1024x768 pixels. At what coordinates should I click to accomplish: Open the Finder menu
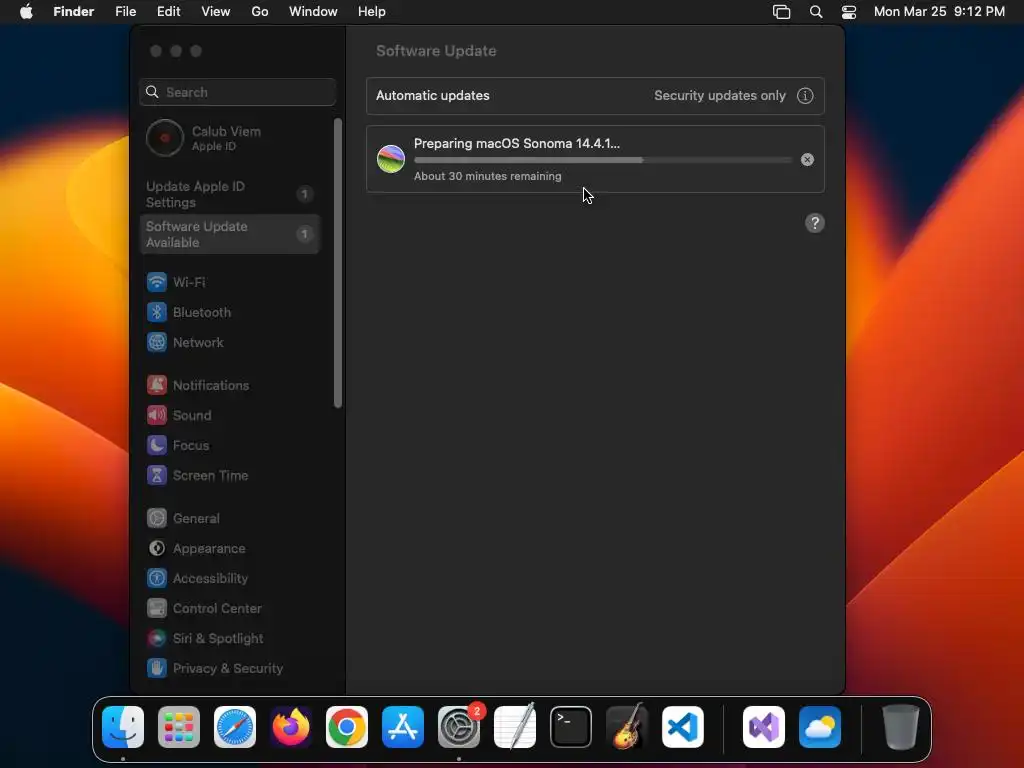pyautogui.click(x=74, y=12)
